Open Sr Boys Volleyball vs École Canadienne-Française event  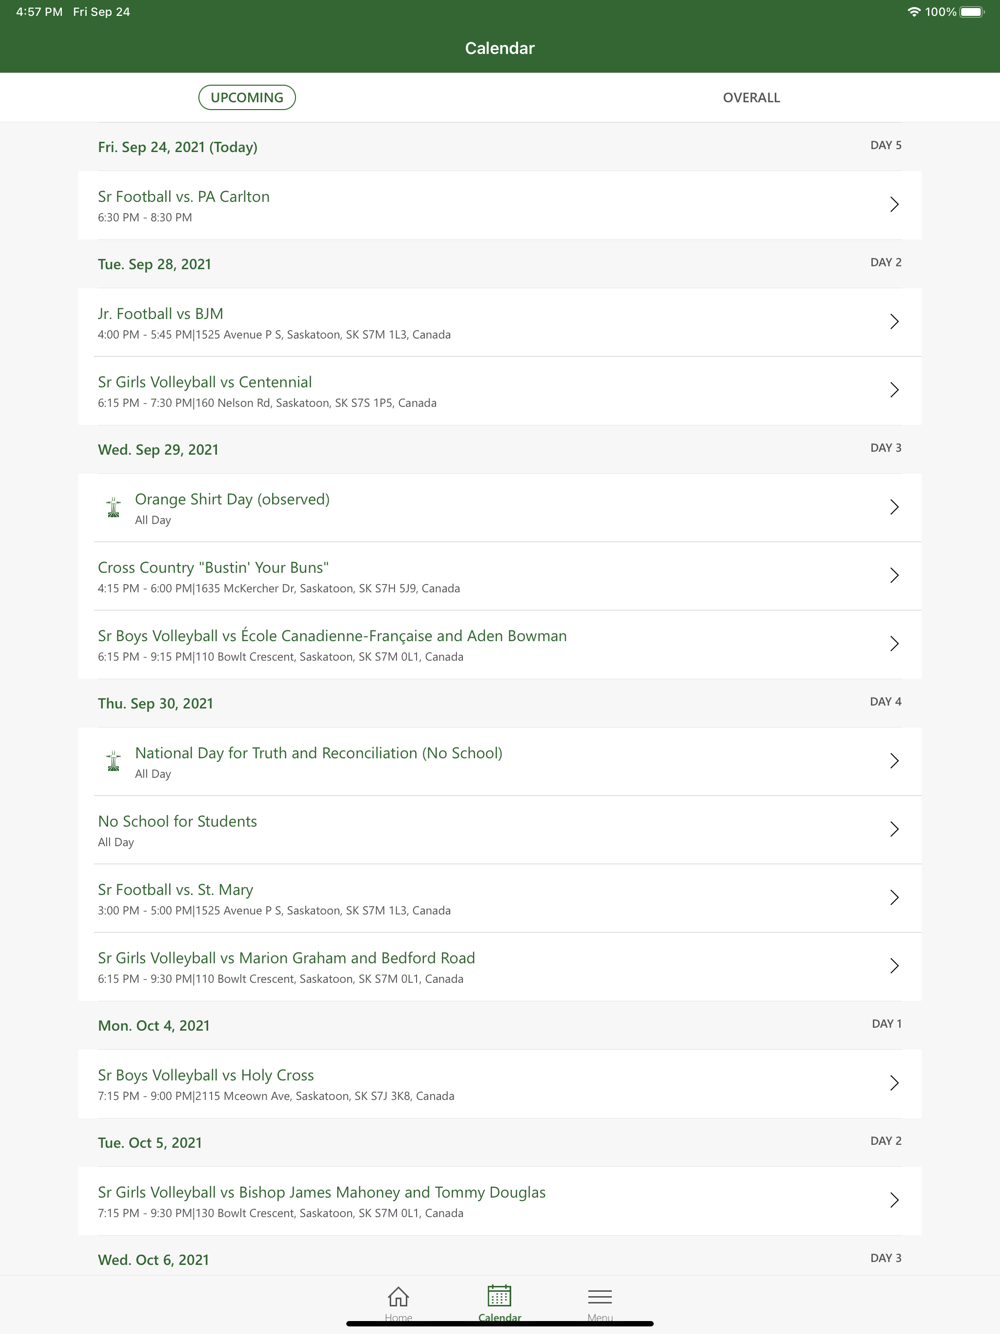[x=500, y=645]
